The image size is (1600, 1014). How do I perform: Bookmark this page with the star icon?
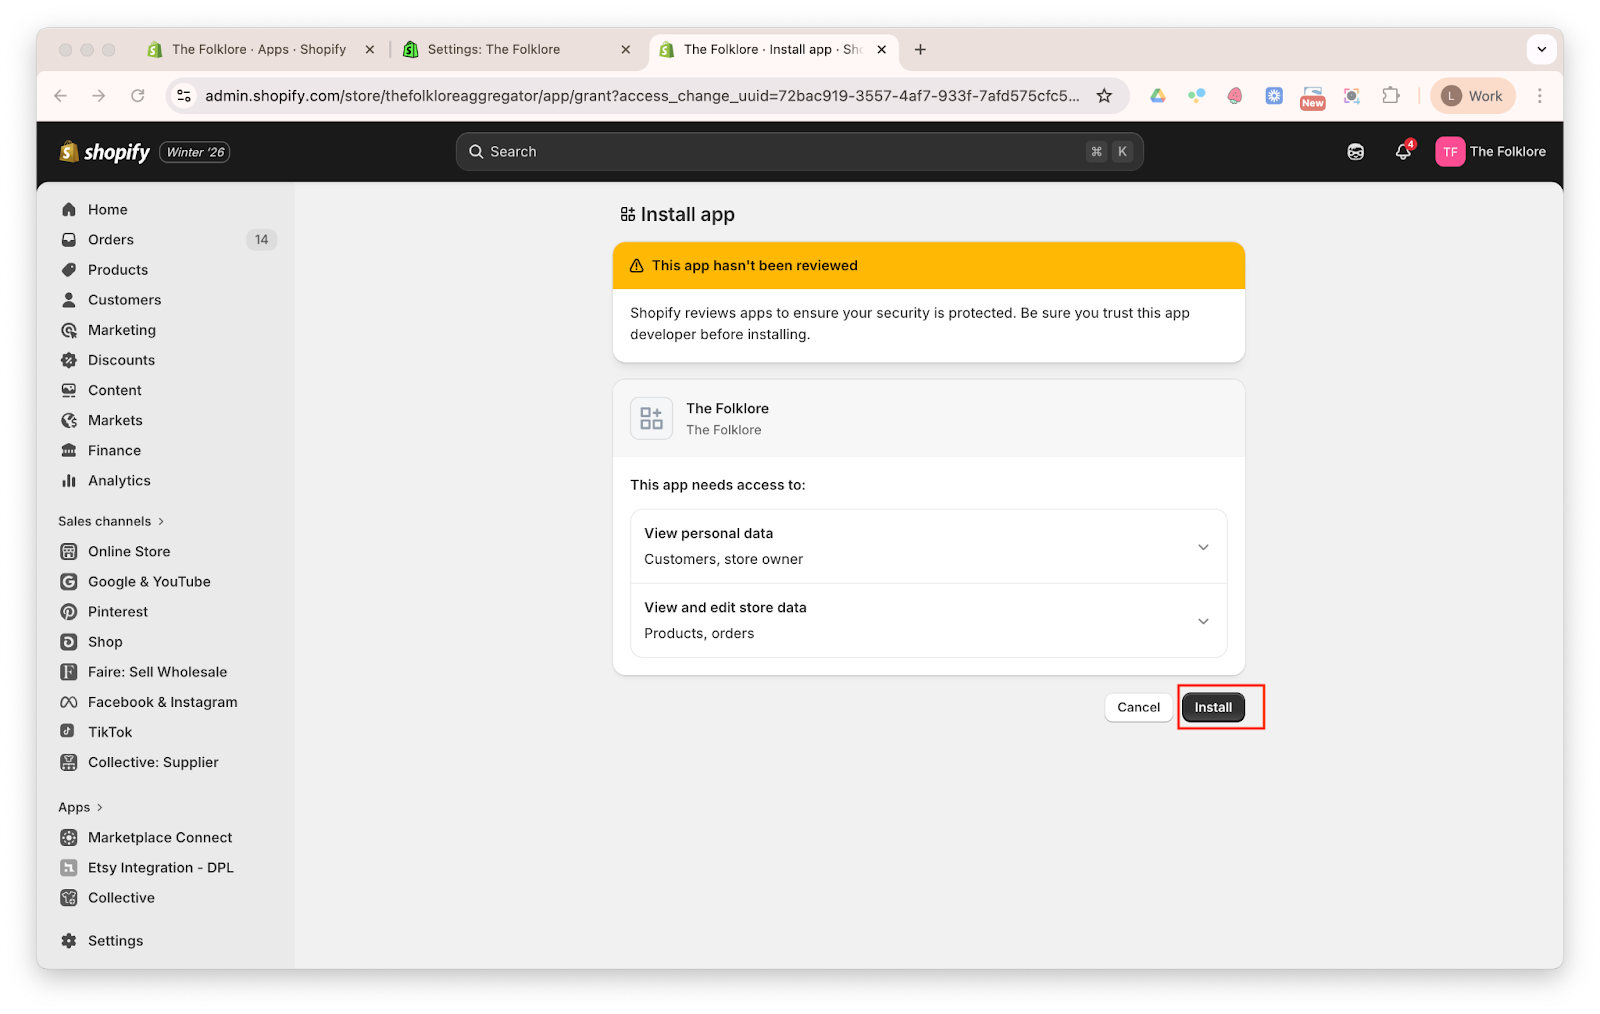coord(1104,96)
